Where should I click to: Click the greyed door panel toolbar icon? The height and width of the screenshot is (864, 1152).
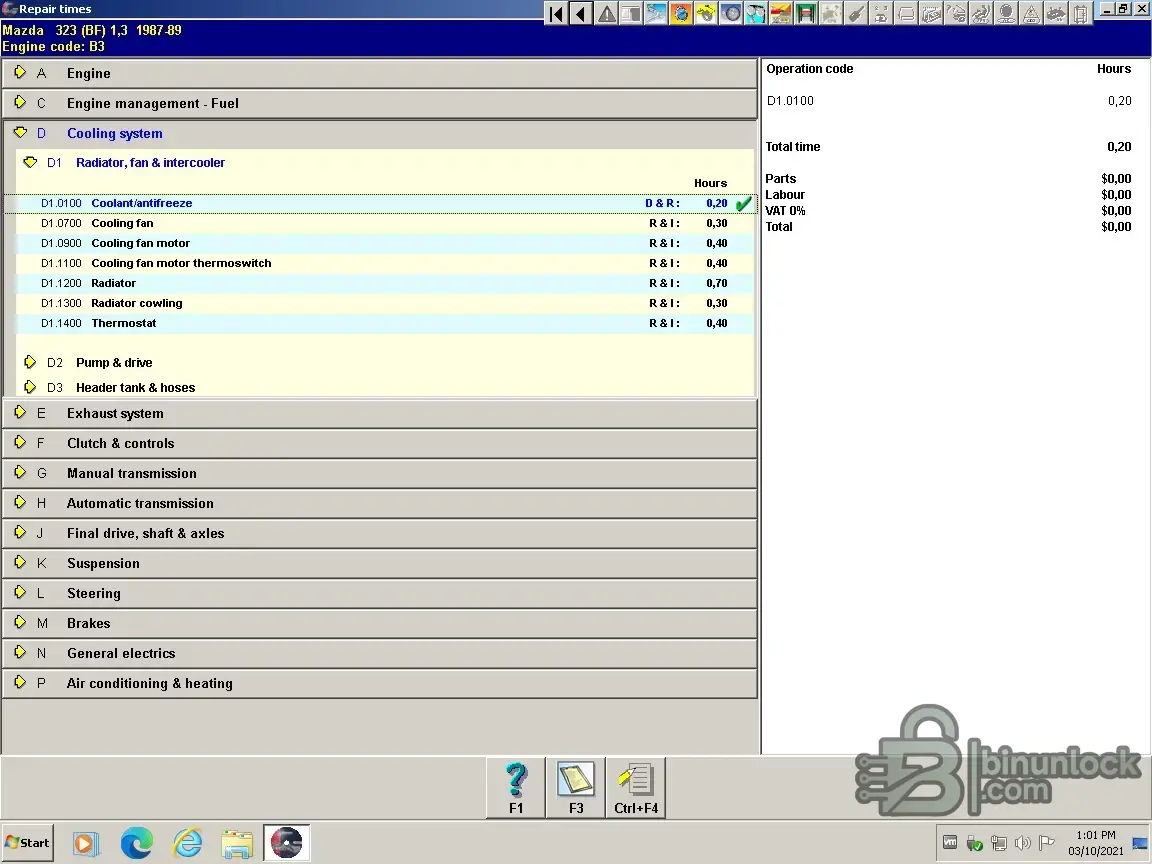point(1081,13)
